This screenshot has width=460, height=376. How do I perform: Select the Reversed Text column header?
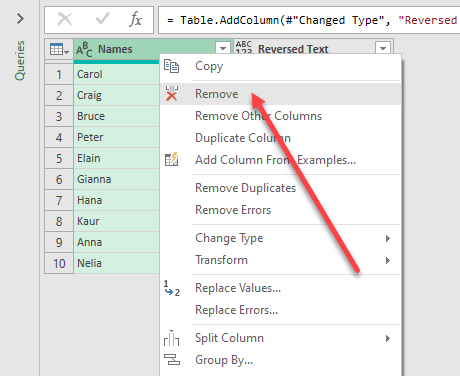pos(314,47)
